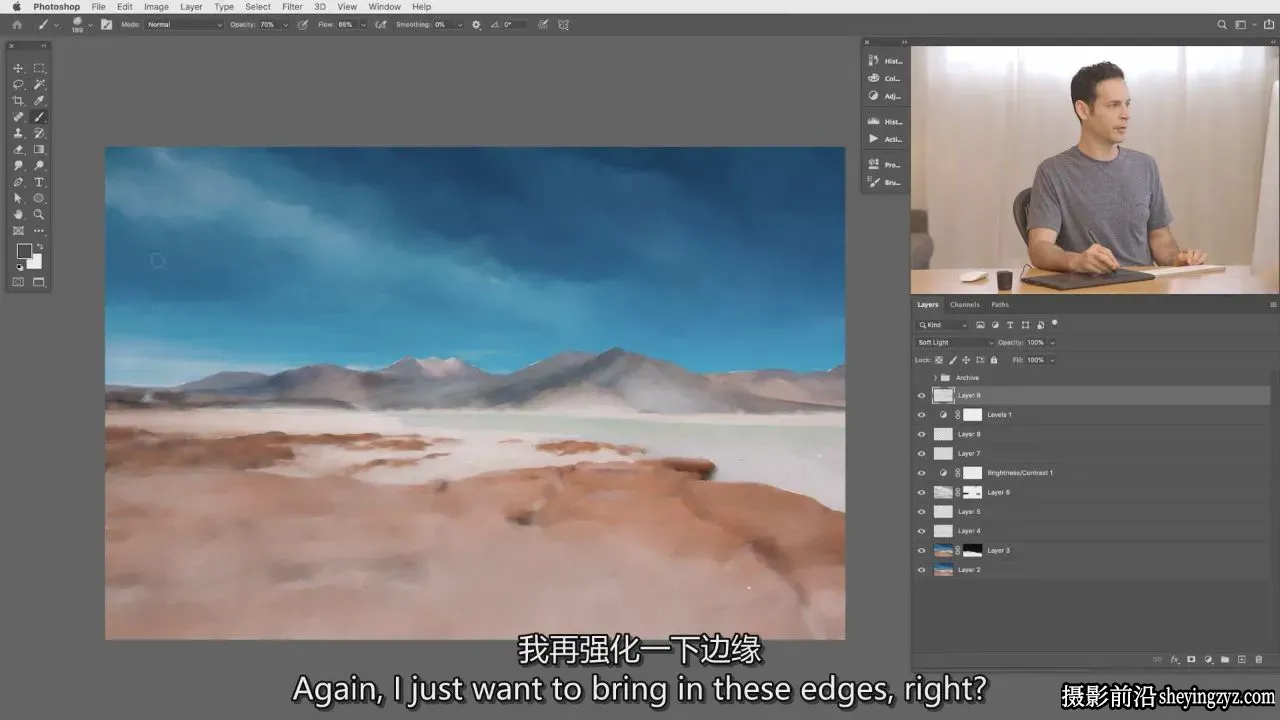Toggle visibility of Layer 2
The height and width of the screenshot is (720, 1280).
(x=922, y=570)
